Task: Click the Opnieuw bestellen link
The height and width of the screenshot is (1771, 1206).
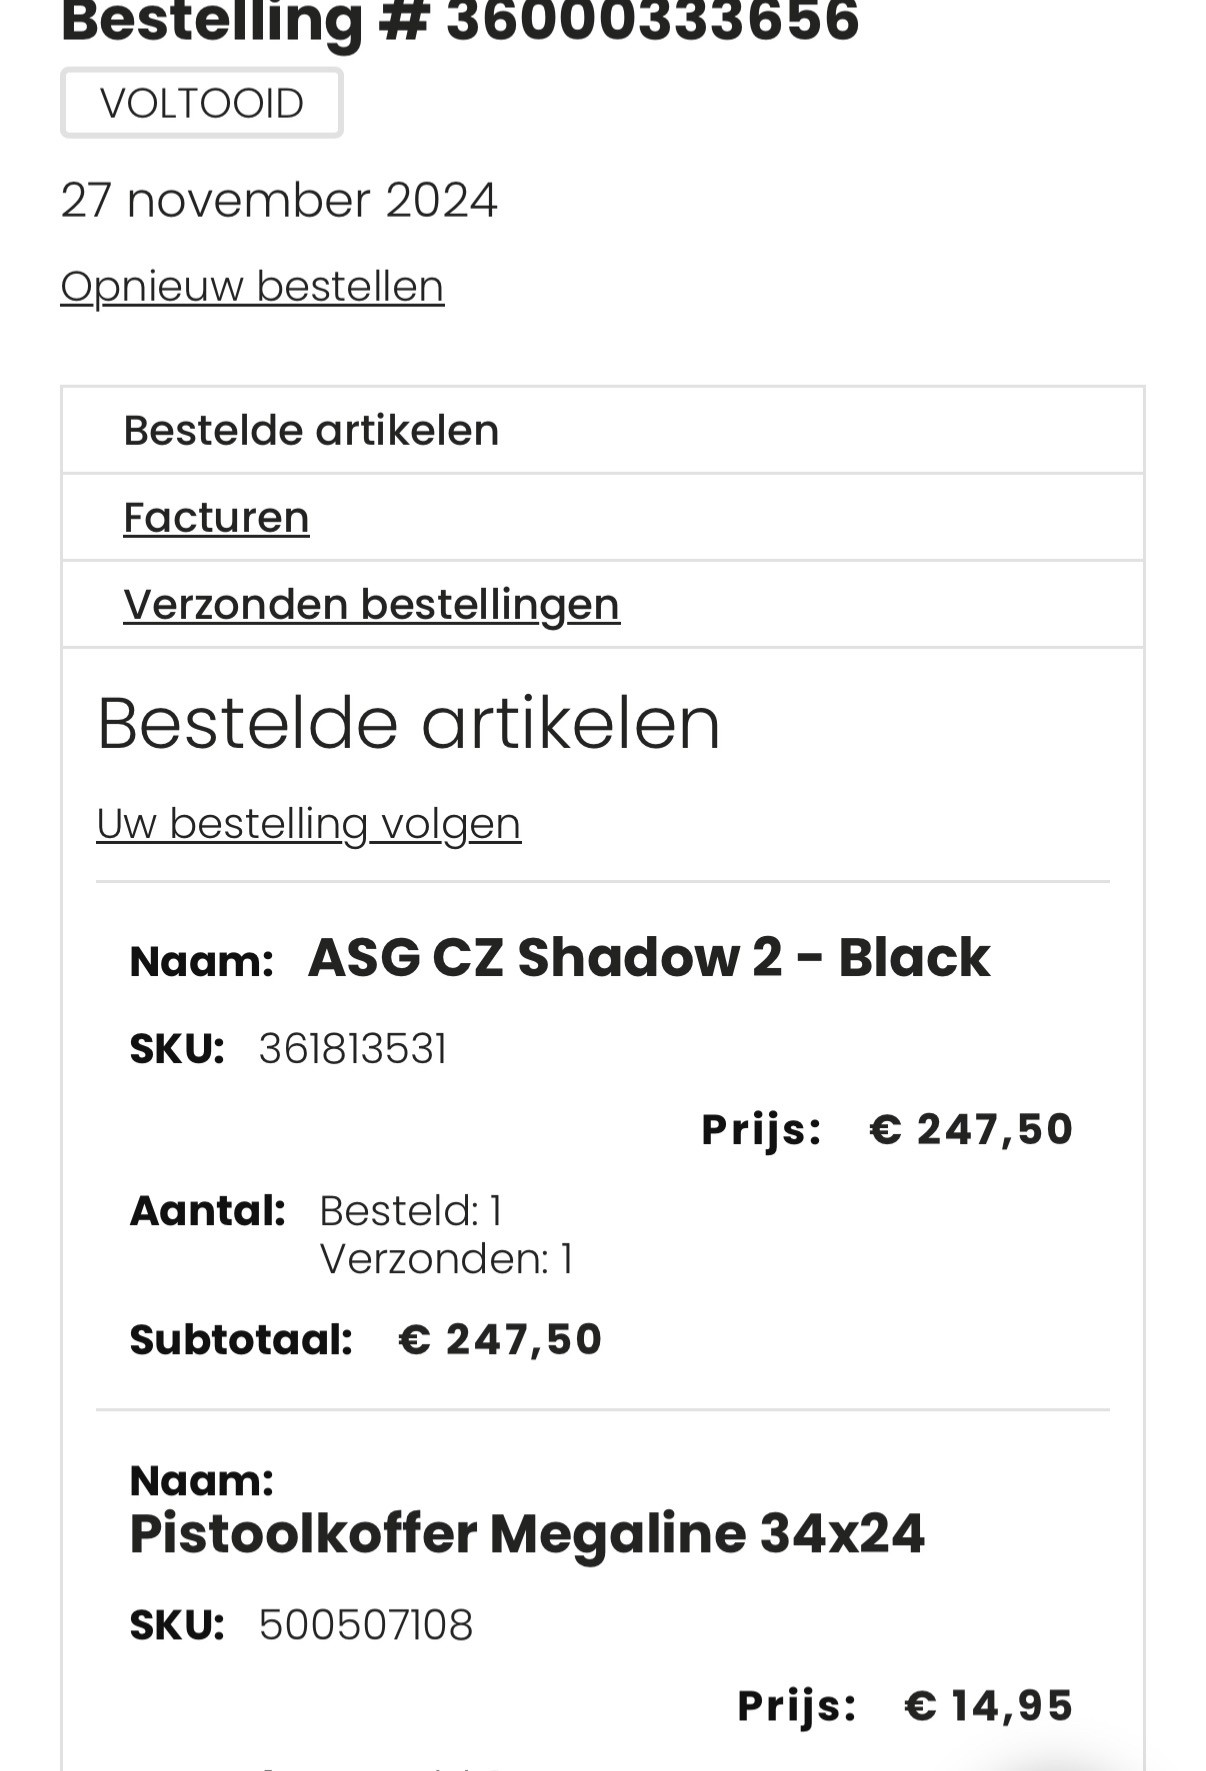Action: [252, 287]
